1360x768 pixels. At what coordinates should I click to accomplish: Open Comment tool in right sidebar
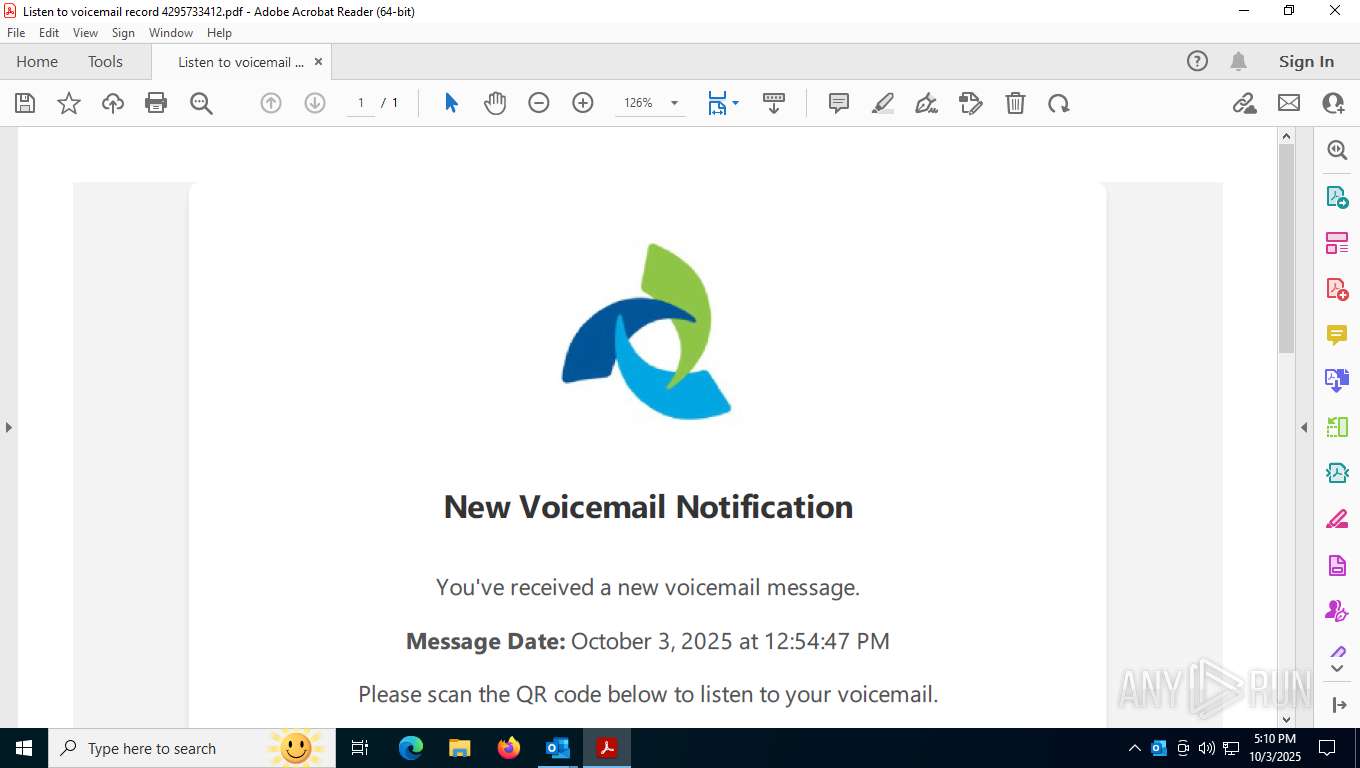[1337, 335]
